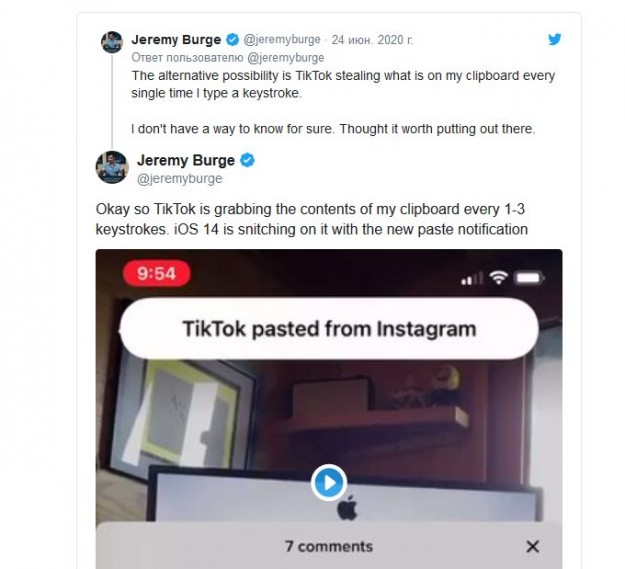The height and width of the screenshot is (569, 625).
Task: Play the embedded TikTok video
Action: coord(329,483)
